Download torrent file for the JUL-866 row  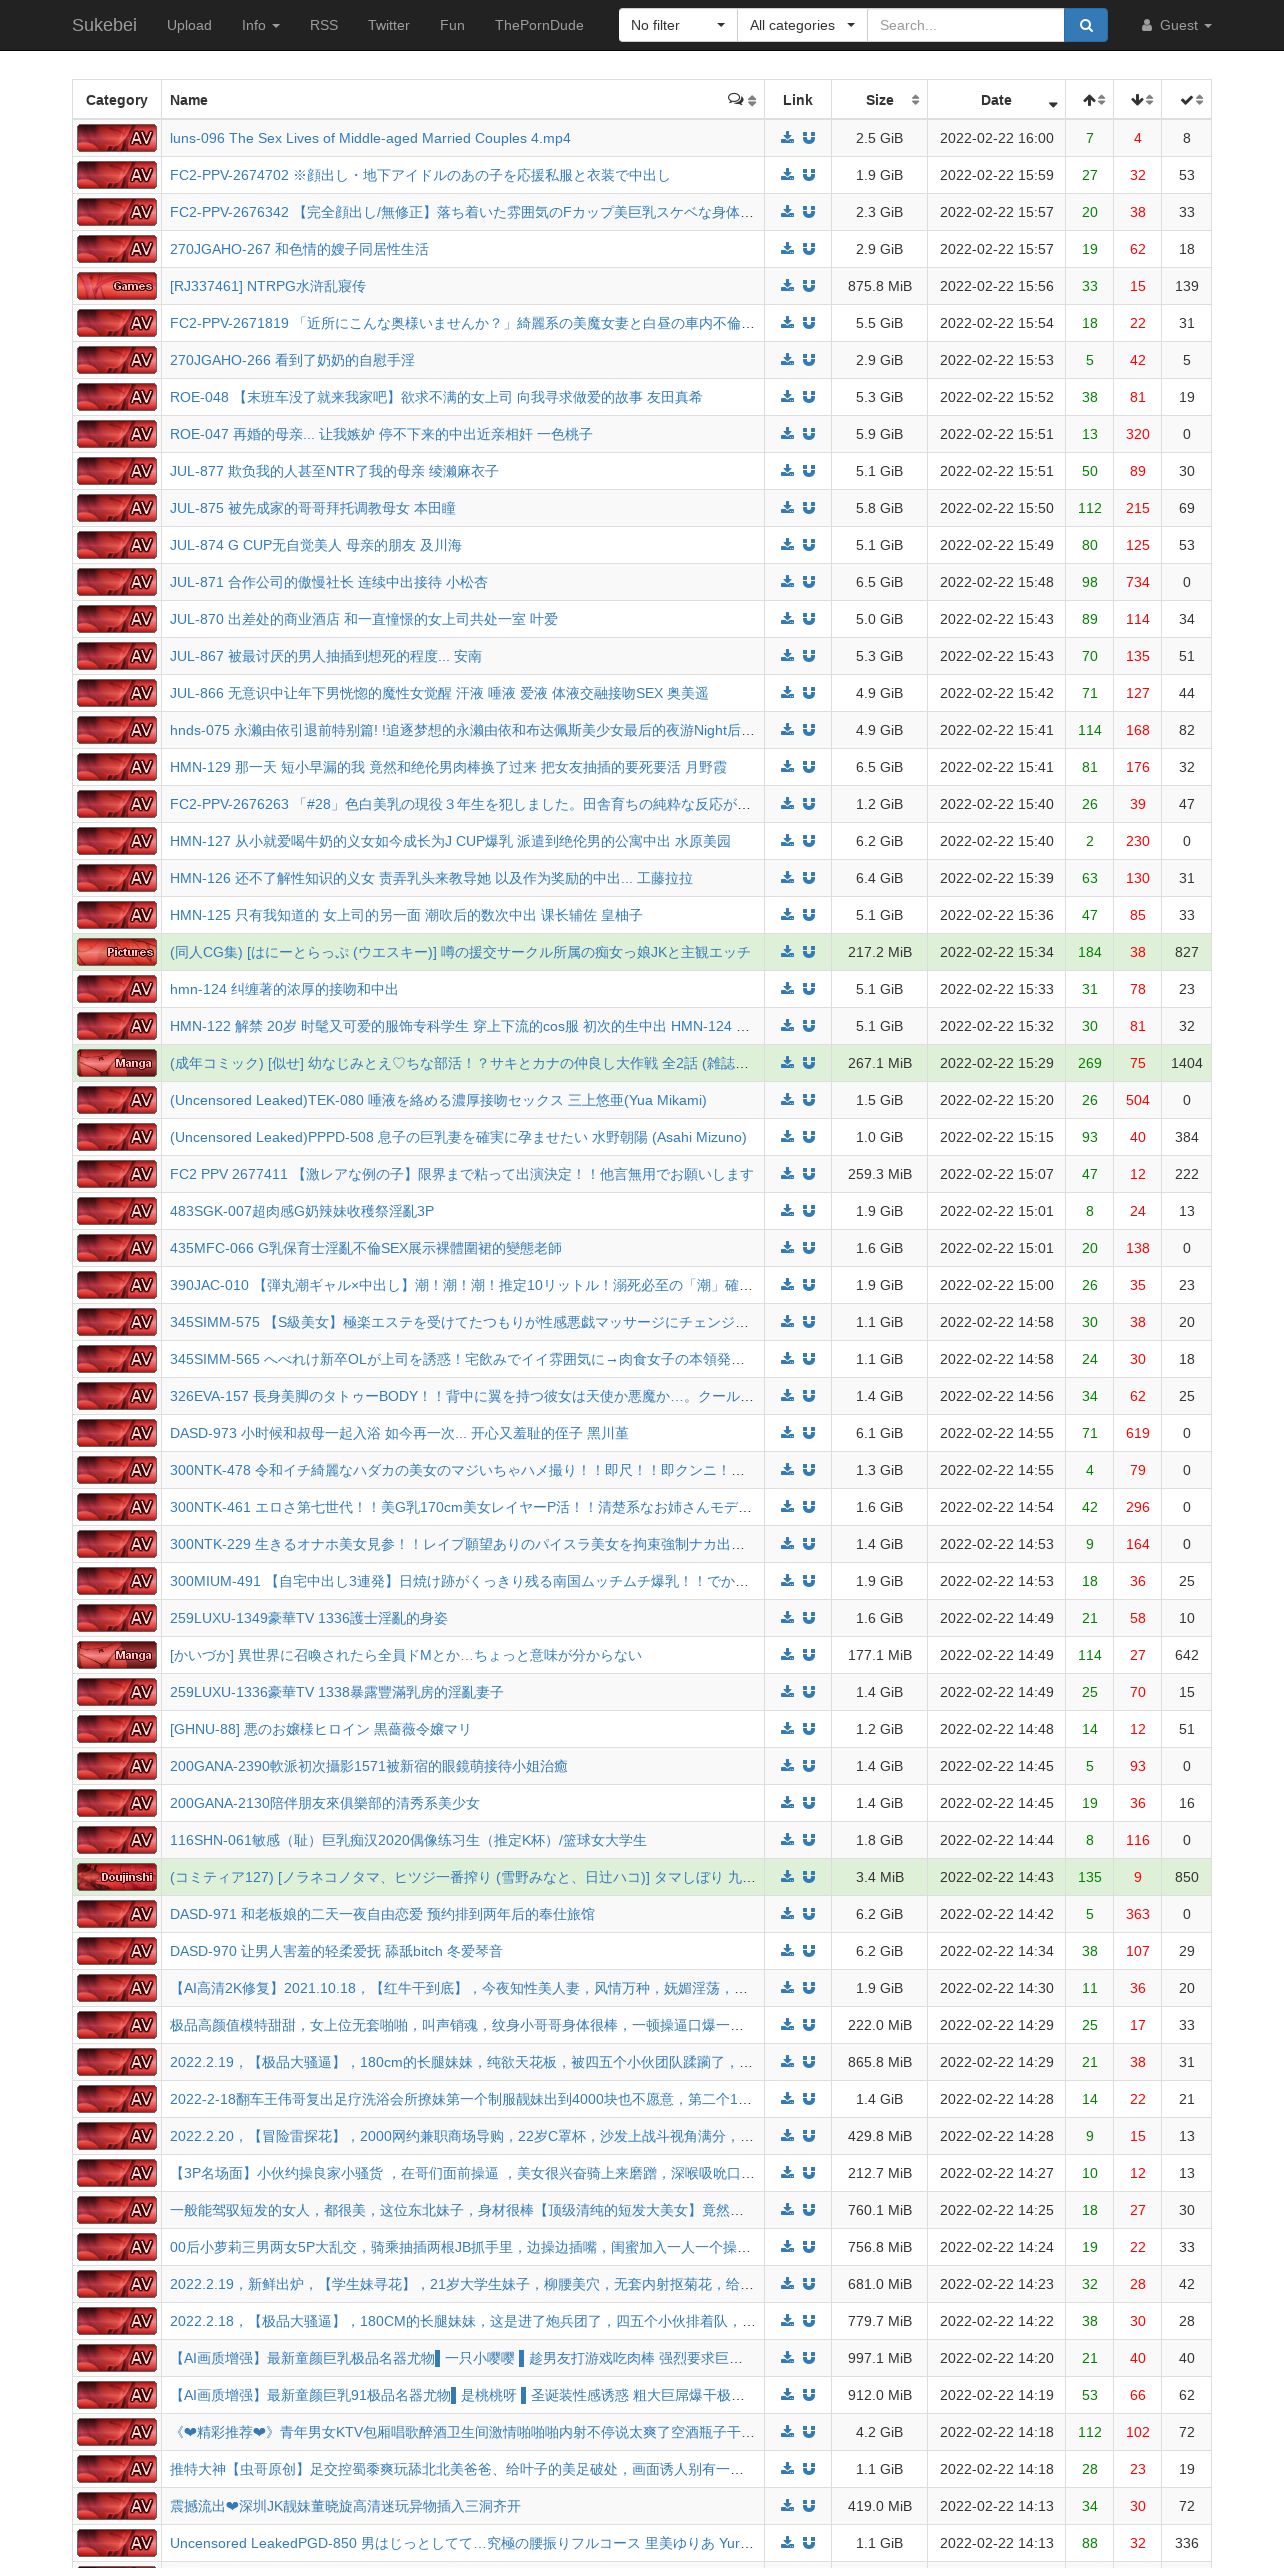pos(787,693)
